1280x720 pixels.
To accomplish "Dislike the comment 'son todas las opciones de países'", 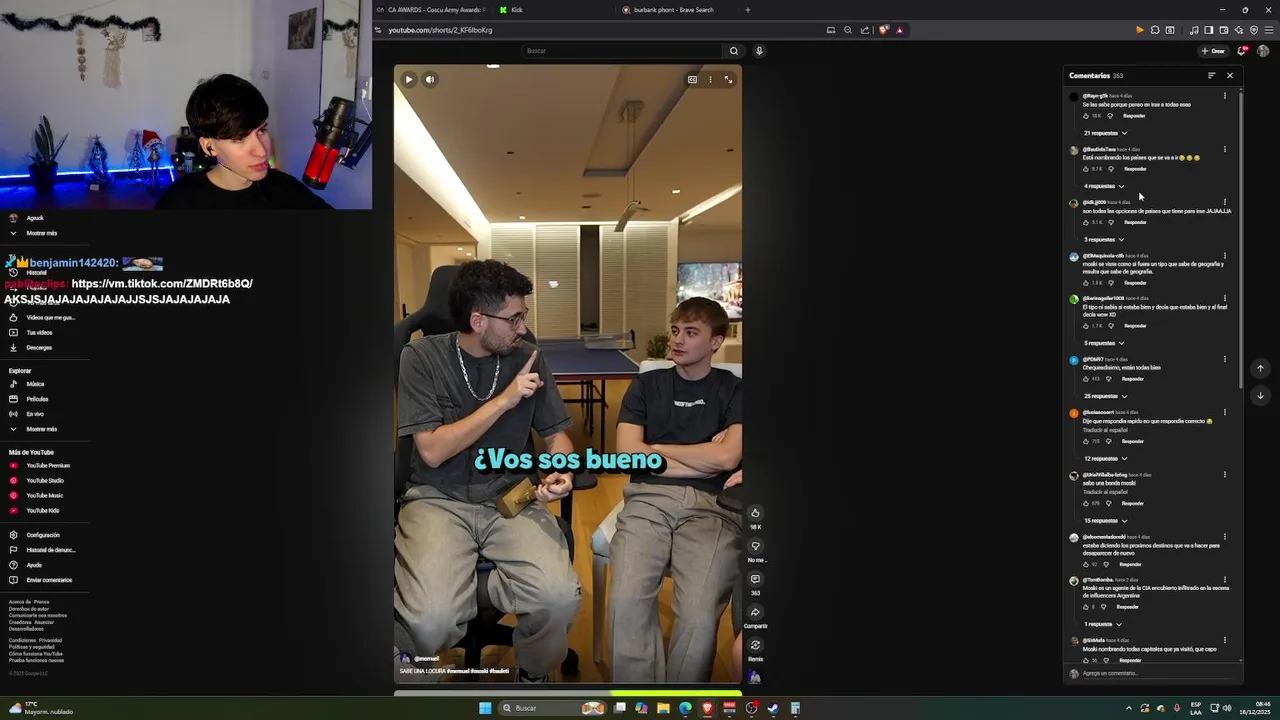I will pyautogui.click(x=1110, y=222).
